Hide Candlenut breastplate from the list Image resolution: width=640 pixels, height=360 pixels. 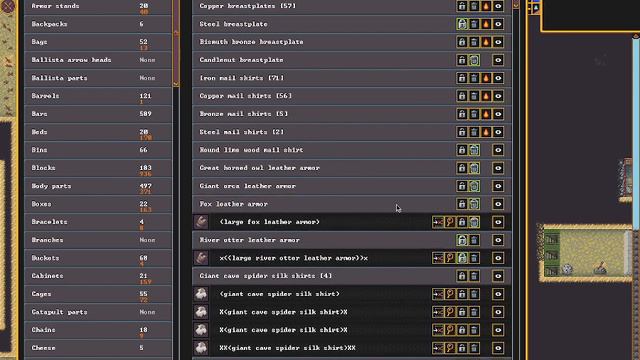498,60
